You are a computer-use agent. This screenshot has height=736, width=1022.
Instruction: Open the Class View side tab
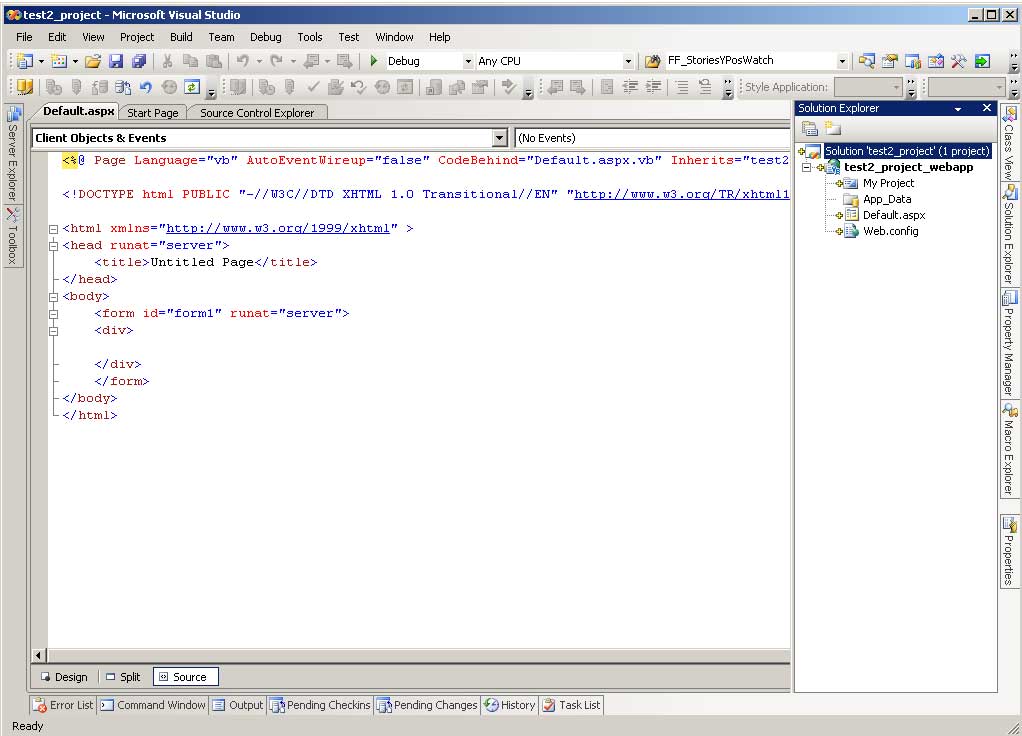(1009, 143)
